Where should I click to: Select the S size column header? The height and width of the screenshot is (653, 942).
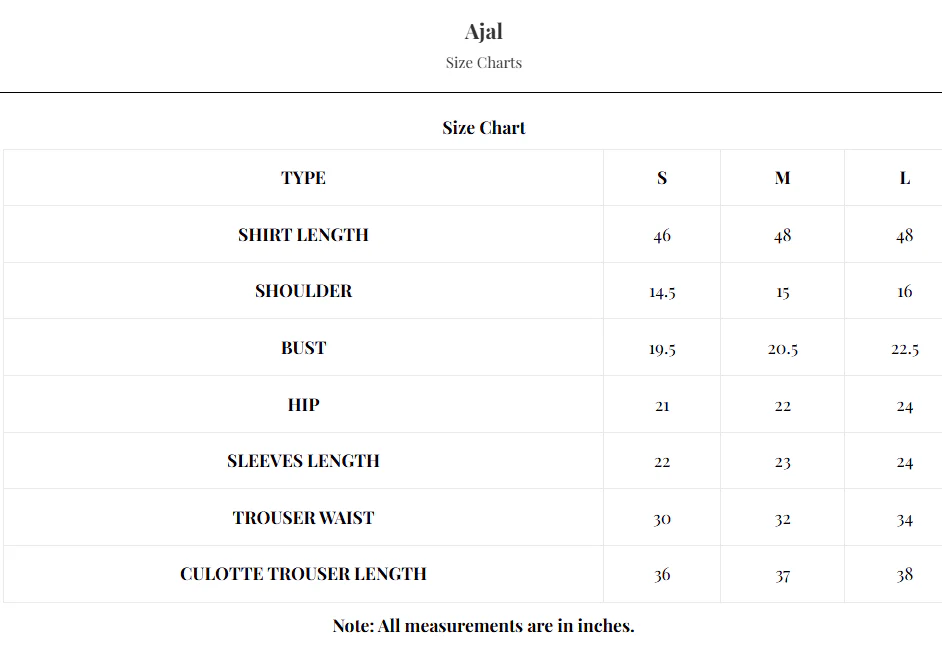pyautogui.click(x=662, y=178)
